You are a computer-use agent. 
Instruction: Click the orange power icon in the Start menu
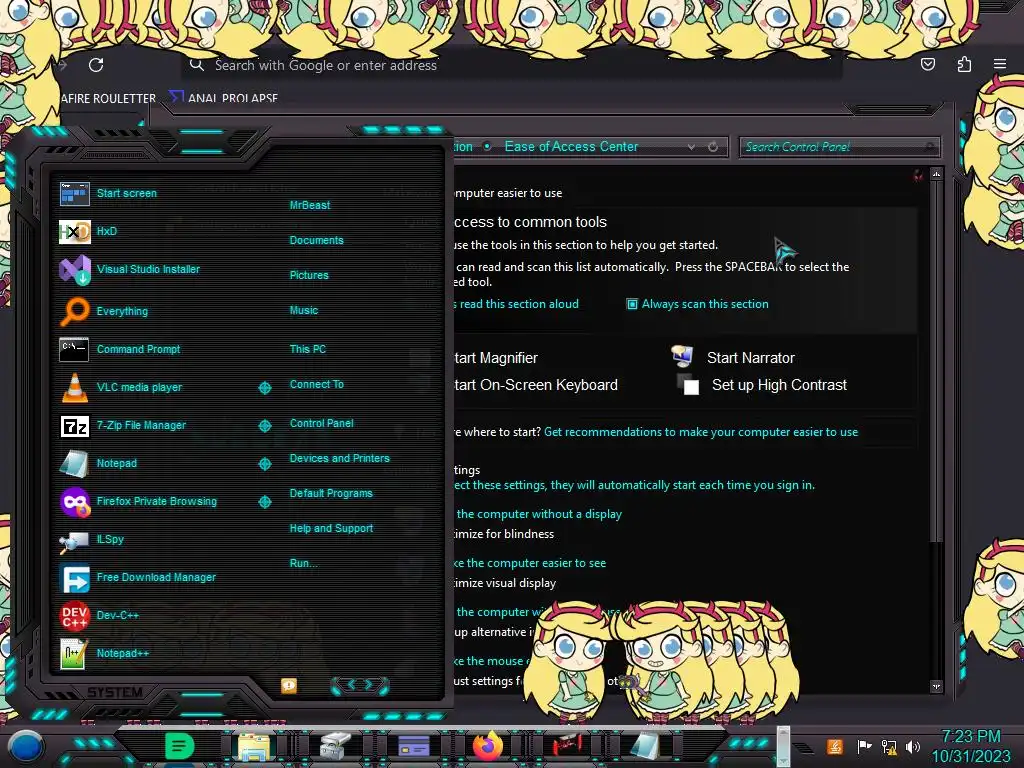[x=289, y=685]
